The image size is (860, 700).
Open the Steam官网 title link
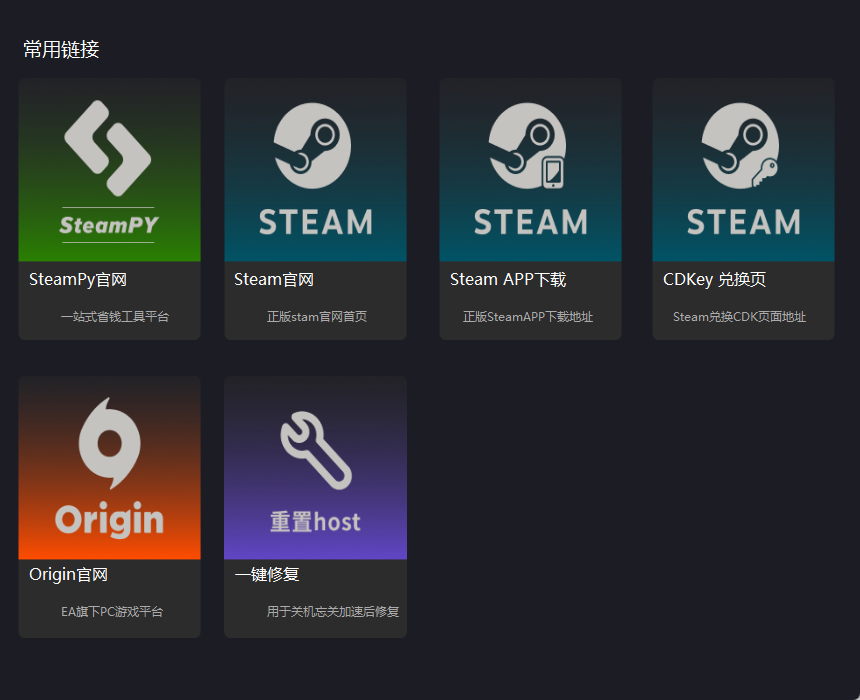[x=274, y=280]
